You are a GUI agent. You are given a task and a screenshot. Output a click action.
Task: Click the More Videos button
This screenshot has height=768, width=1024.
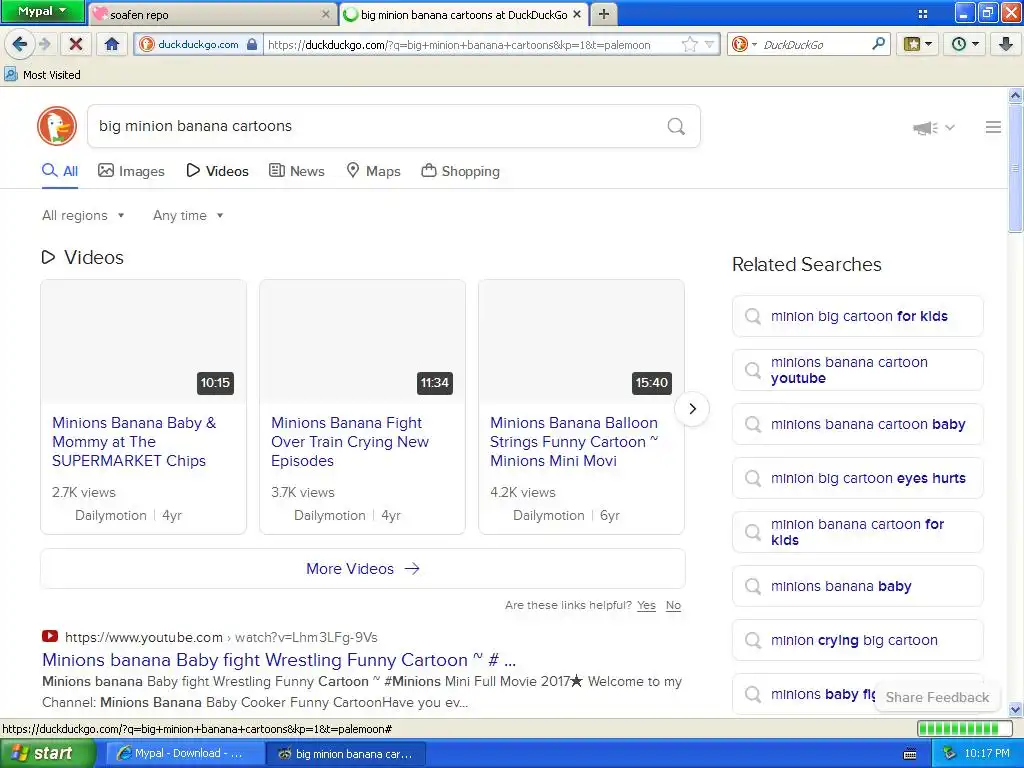(362, 569)
